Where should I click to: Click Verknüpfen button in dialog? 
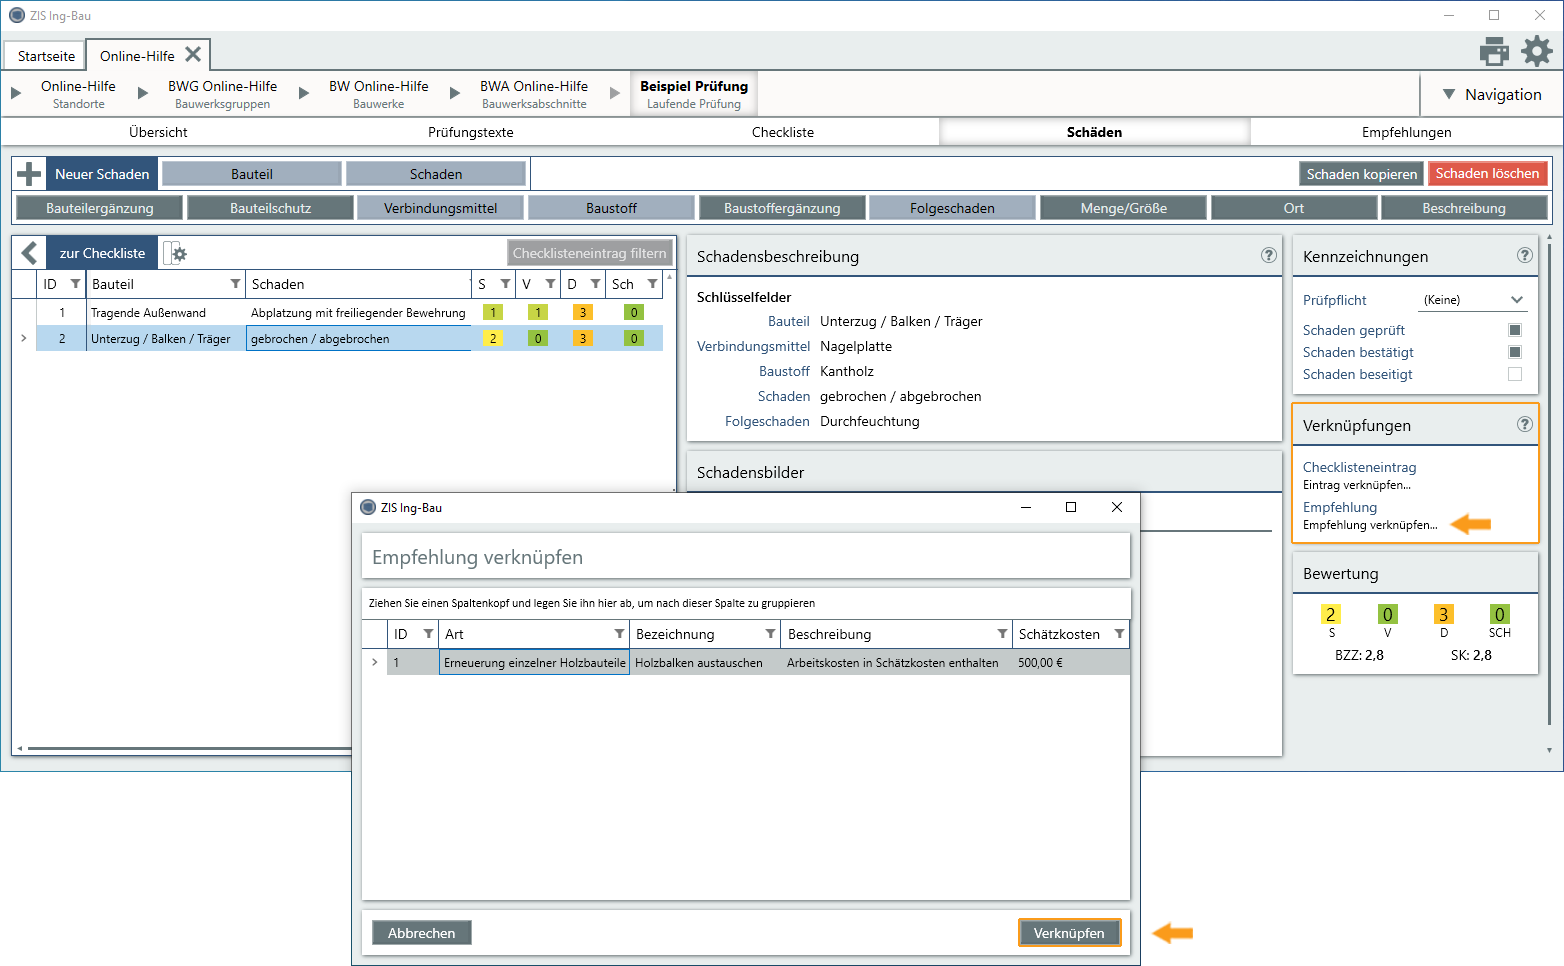pos(1069,933)
